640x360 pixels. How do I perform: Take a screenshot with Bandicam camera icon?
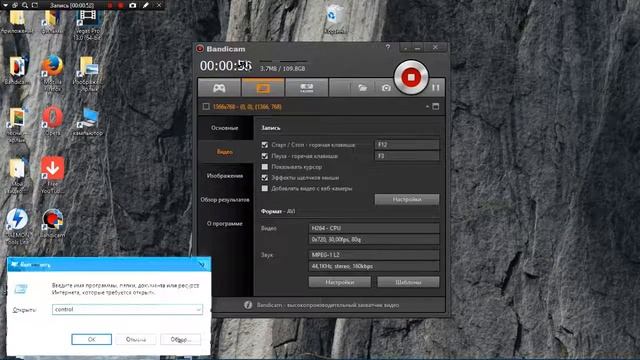[386, 88]
